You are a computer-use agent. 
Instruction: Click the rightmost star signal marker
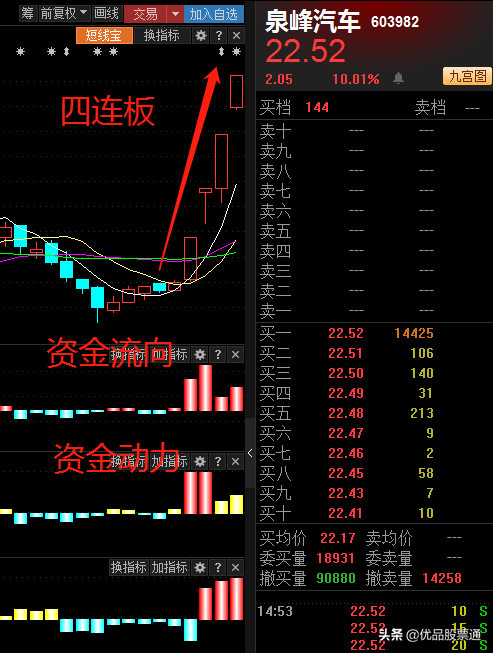click(x=237, y=52)
